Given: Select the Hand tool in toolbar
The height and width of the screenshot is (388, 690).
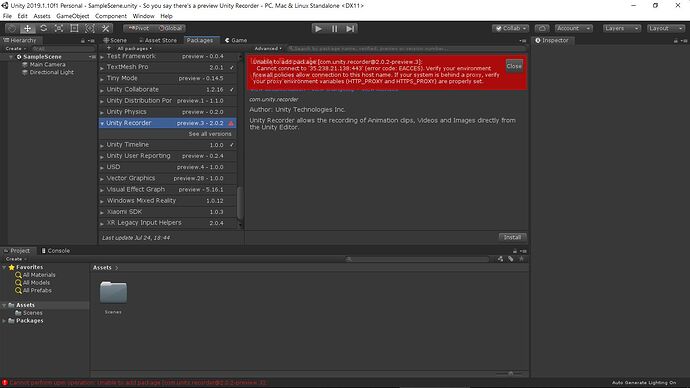Looking at the screenshot, I should (12, 28).
